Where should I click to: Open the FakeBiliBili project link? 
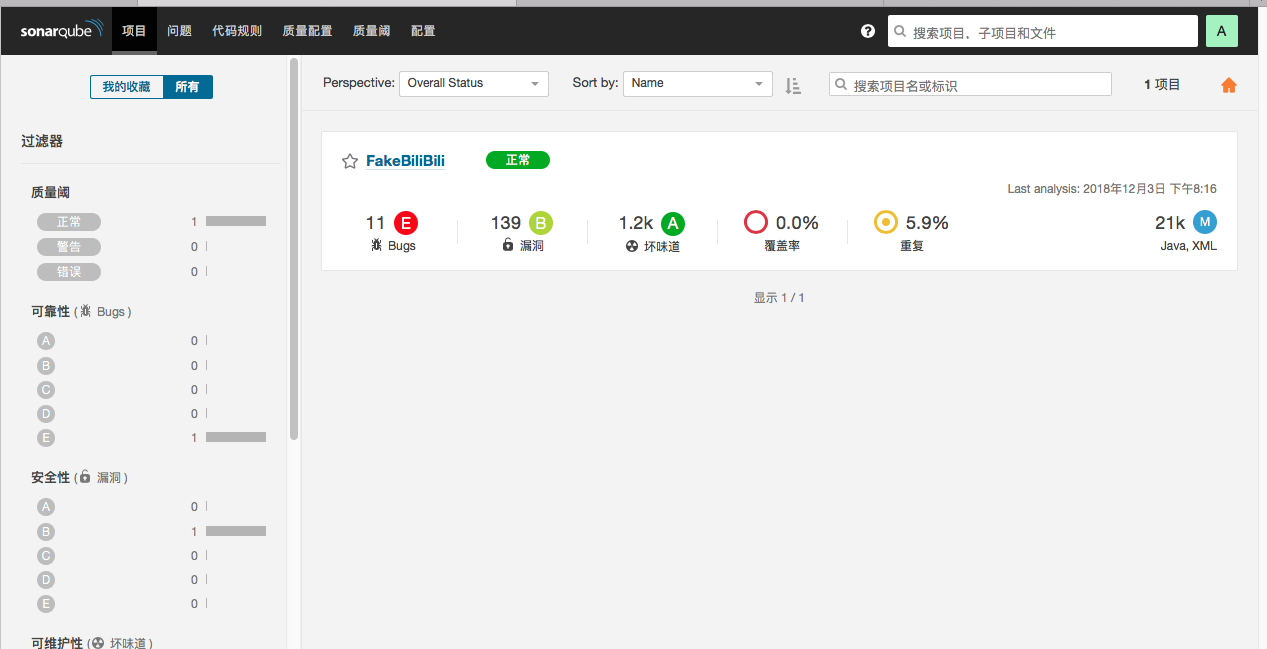point(405,161)
